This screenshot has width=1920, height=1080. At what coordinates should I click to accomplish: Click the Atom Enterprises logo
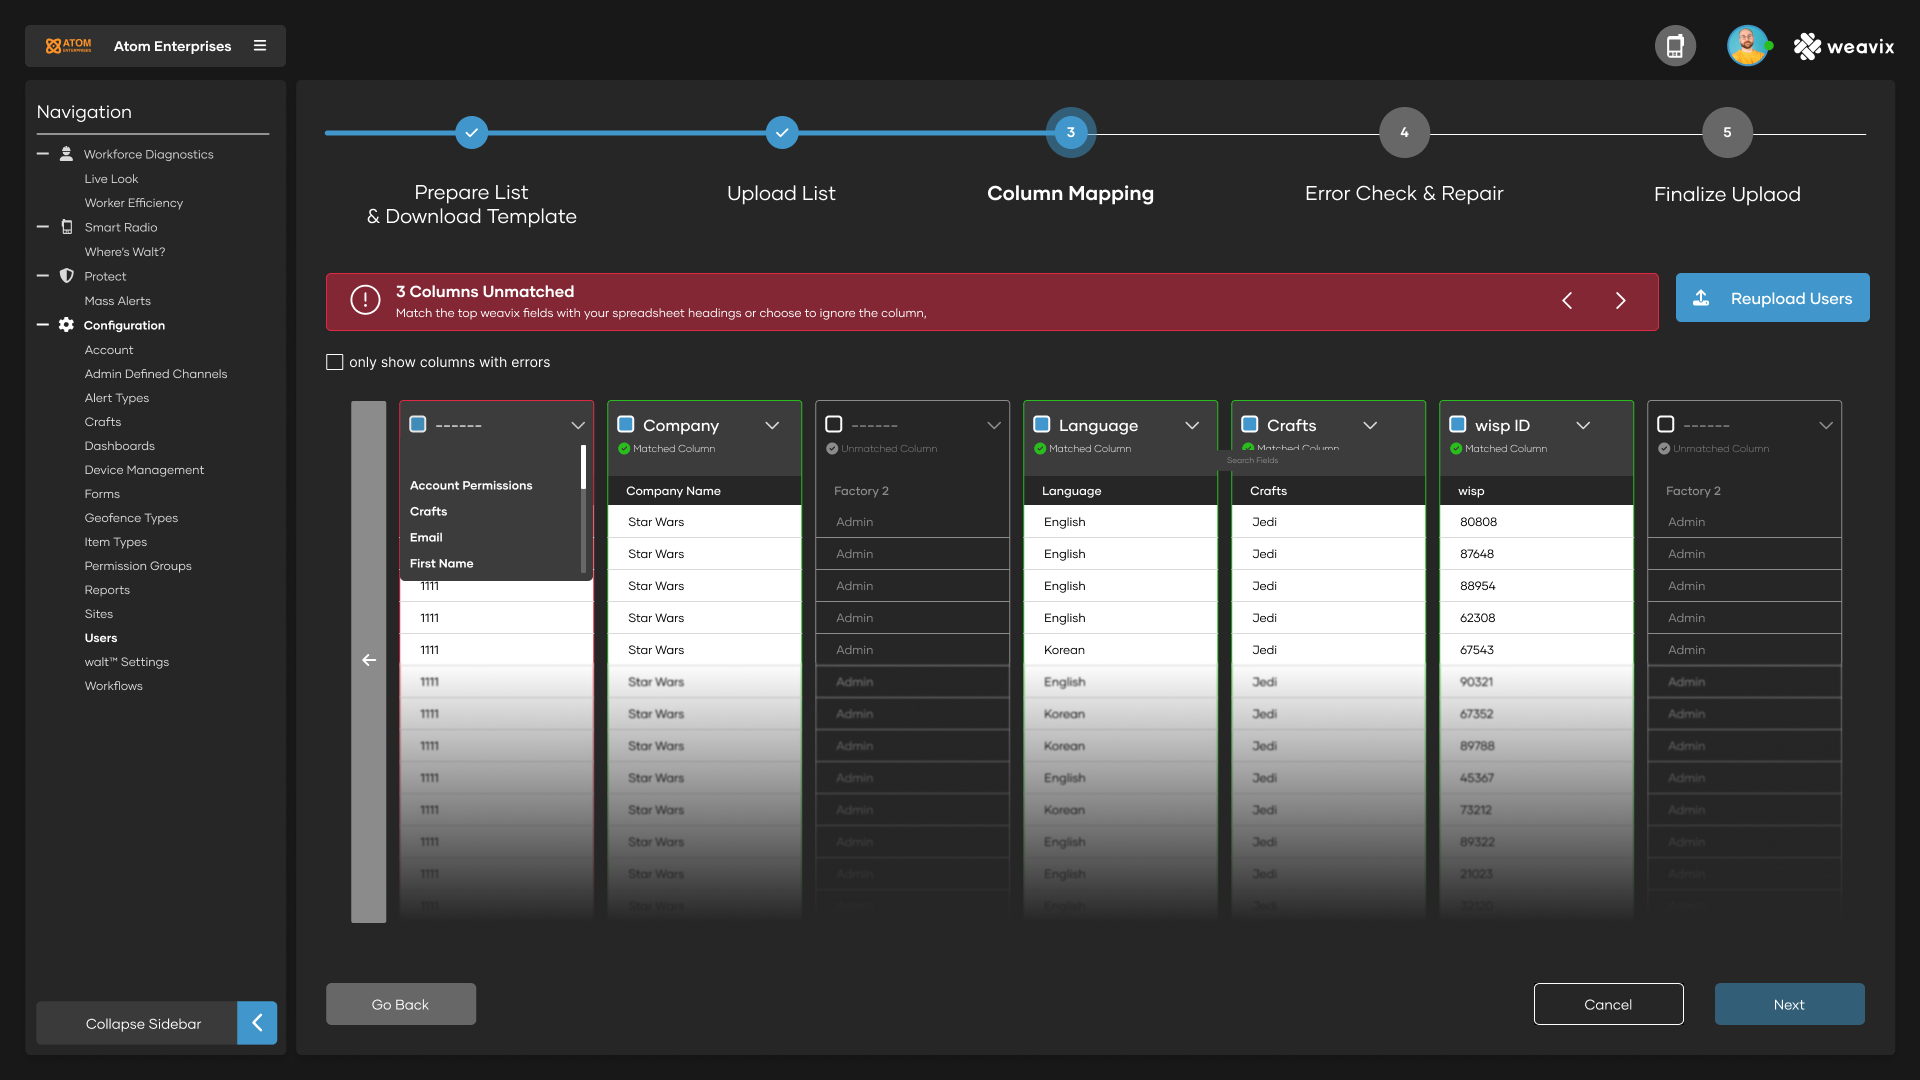pyautogui.click(x=68, y=46)
